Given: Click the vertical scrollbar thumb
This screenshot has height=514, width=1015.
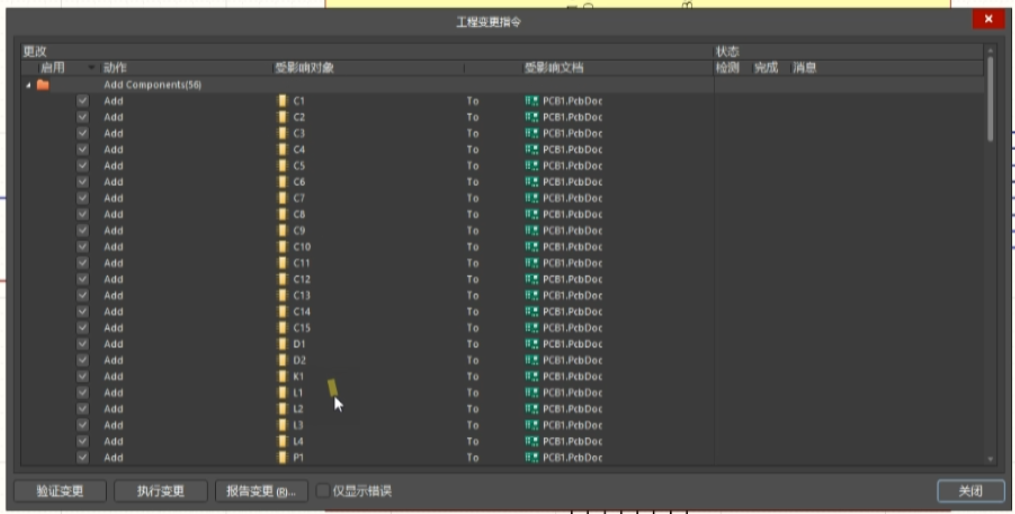Looking at the screenshot, I should [990, 98].
